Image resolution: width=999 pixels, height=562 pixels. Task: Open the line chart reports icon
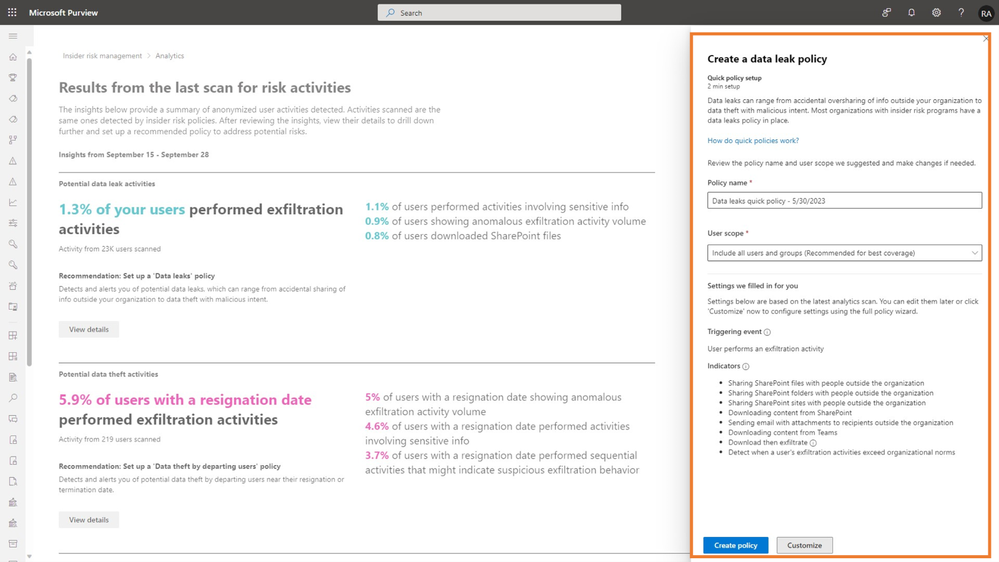[x=13, y=203]
